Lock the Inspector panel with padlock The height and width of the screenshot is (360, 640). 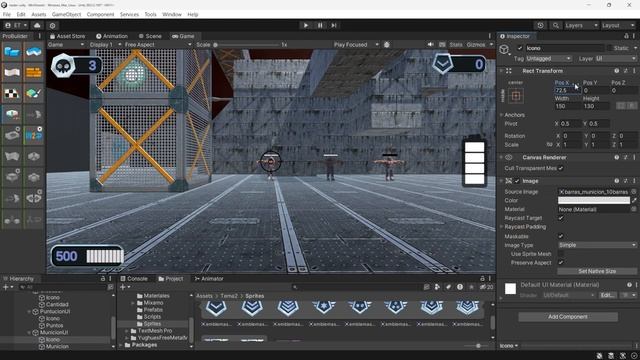point(626,36)
